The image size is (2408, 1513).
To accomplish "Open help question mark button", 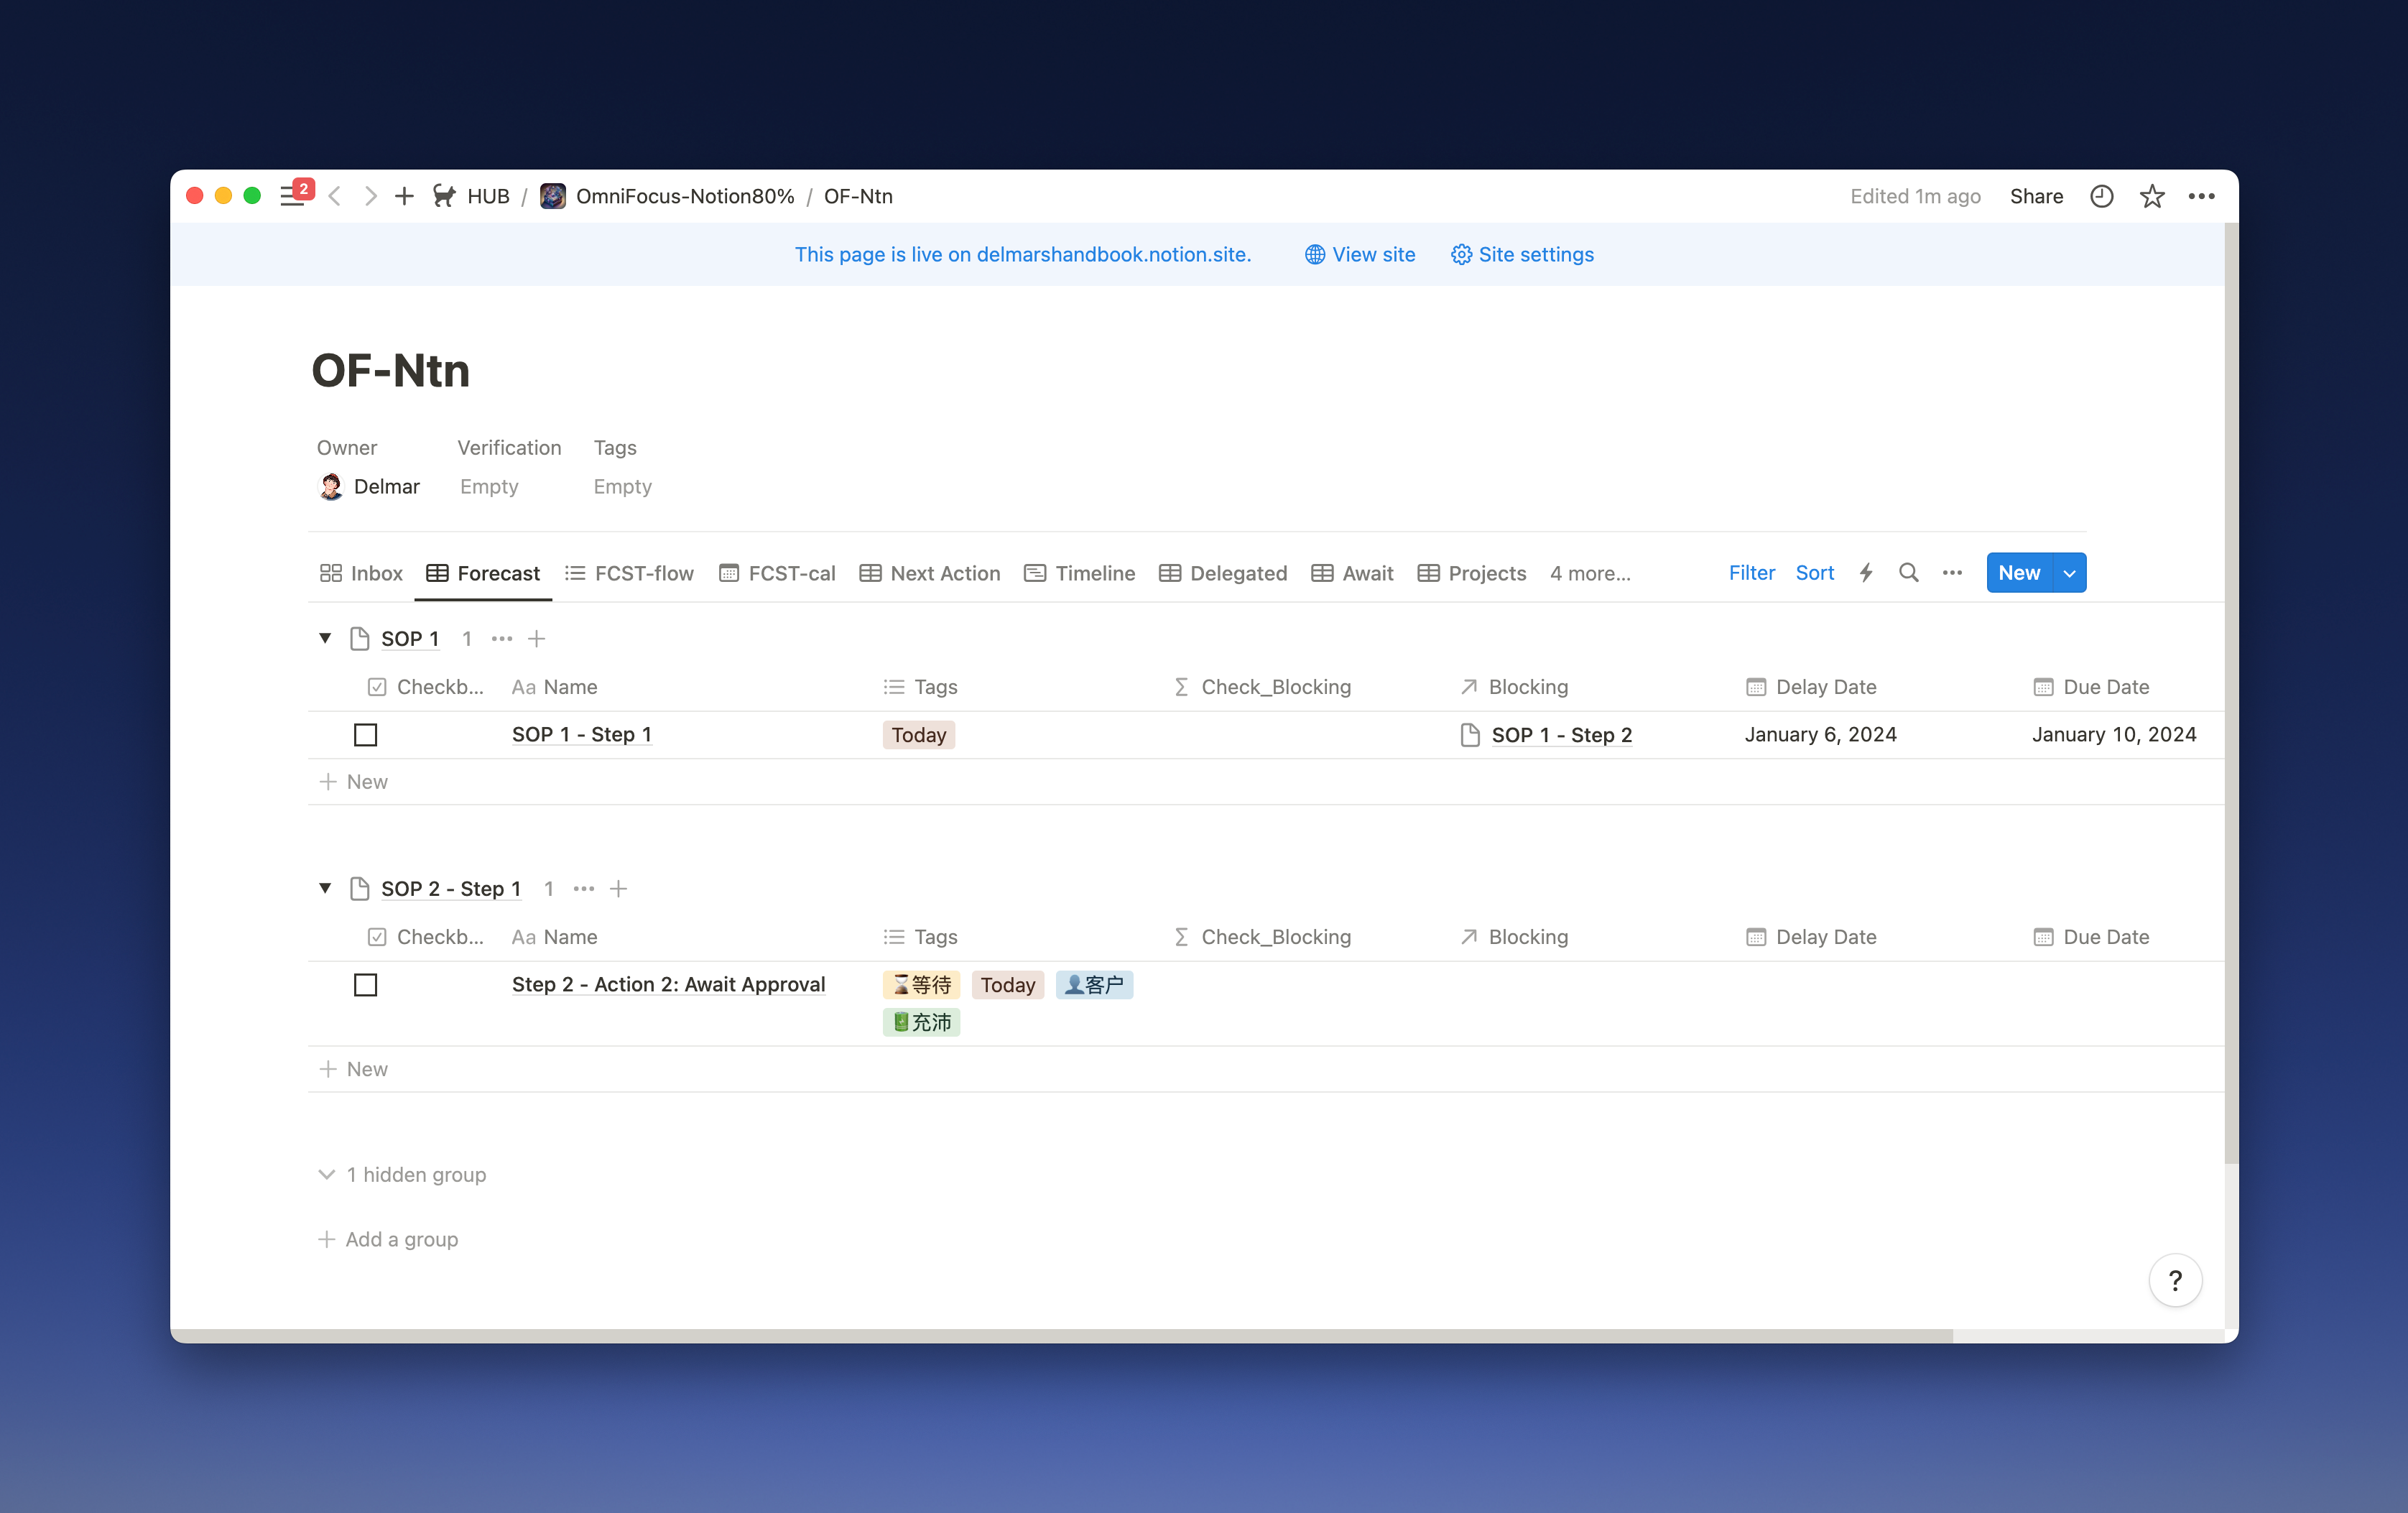I will tap(2175, 1280).
